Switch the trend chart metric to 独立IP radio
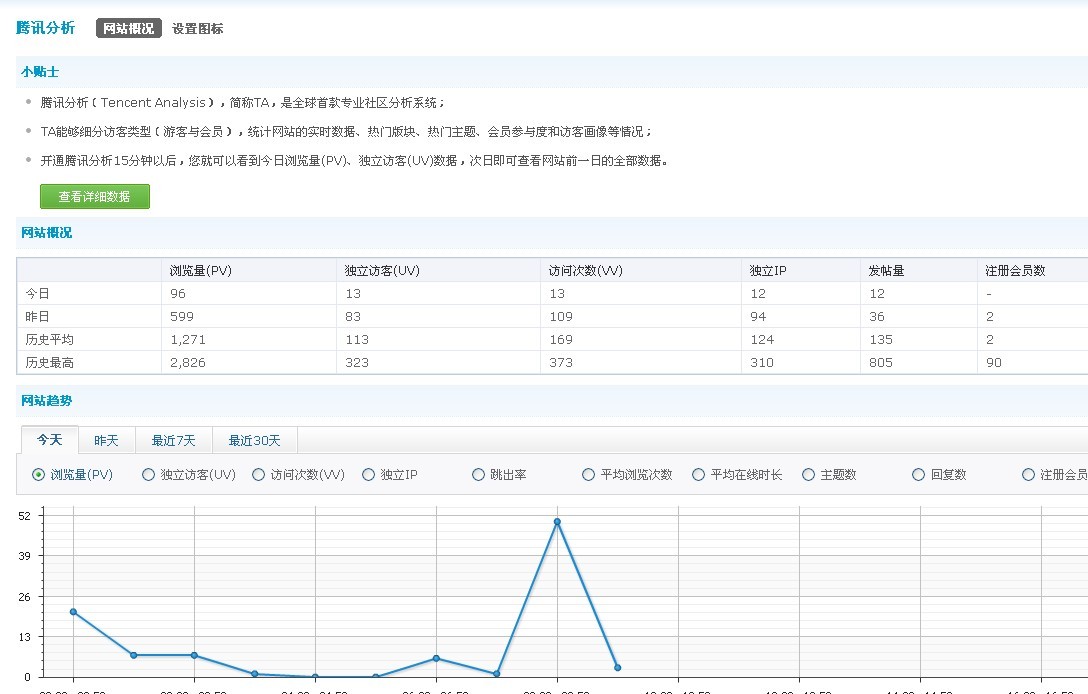The image size is (1088, 694). (x=368, y=475)
